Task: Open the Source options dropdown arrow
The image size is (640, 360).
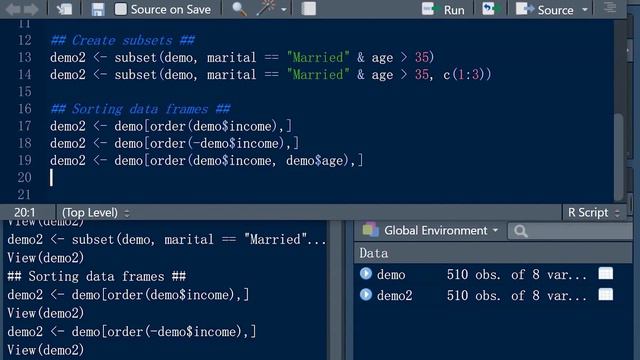Action: tap(585, 9)
